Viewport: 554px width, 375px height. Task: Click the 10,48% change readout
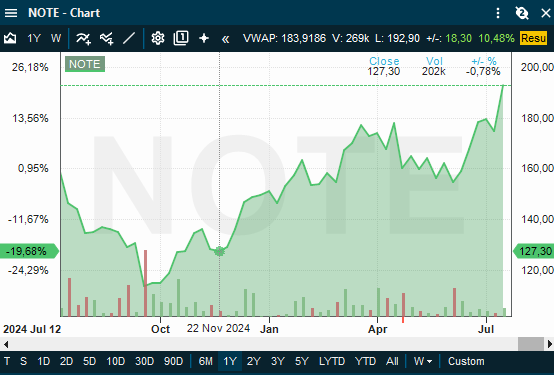click(496, 38)
